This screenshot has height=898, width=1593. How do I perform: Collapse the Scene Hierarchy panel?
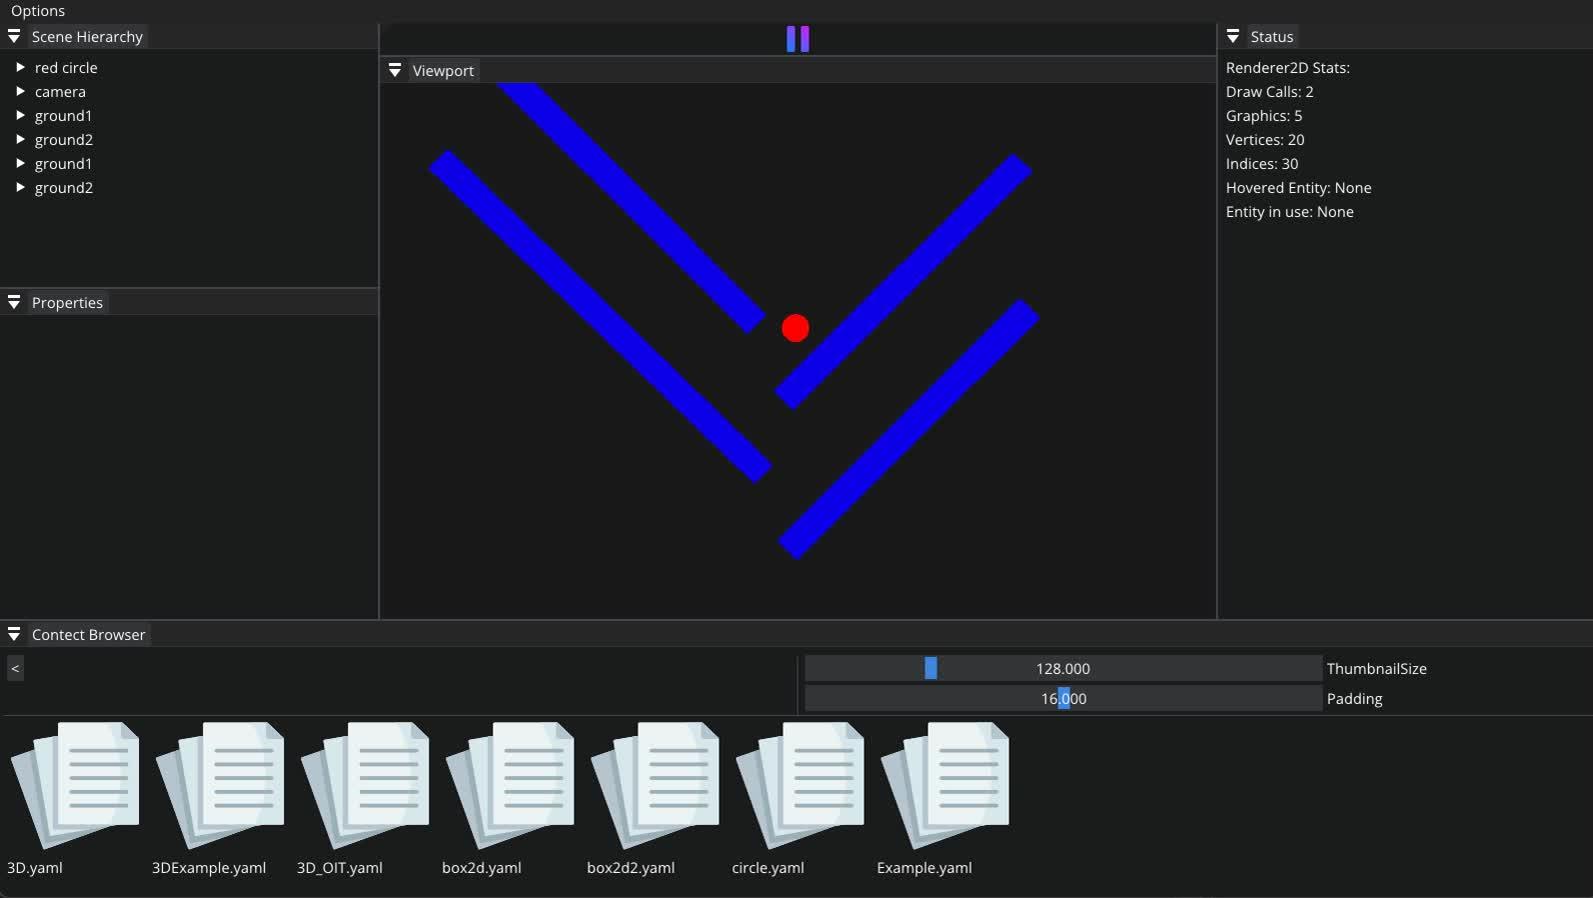tap(14, 37)
